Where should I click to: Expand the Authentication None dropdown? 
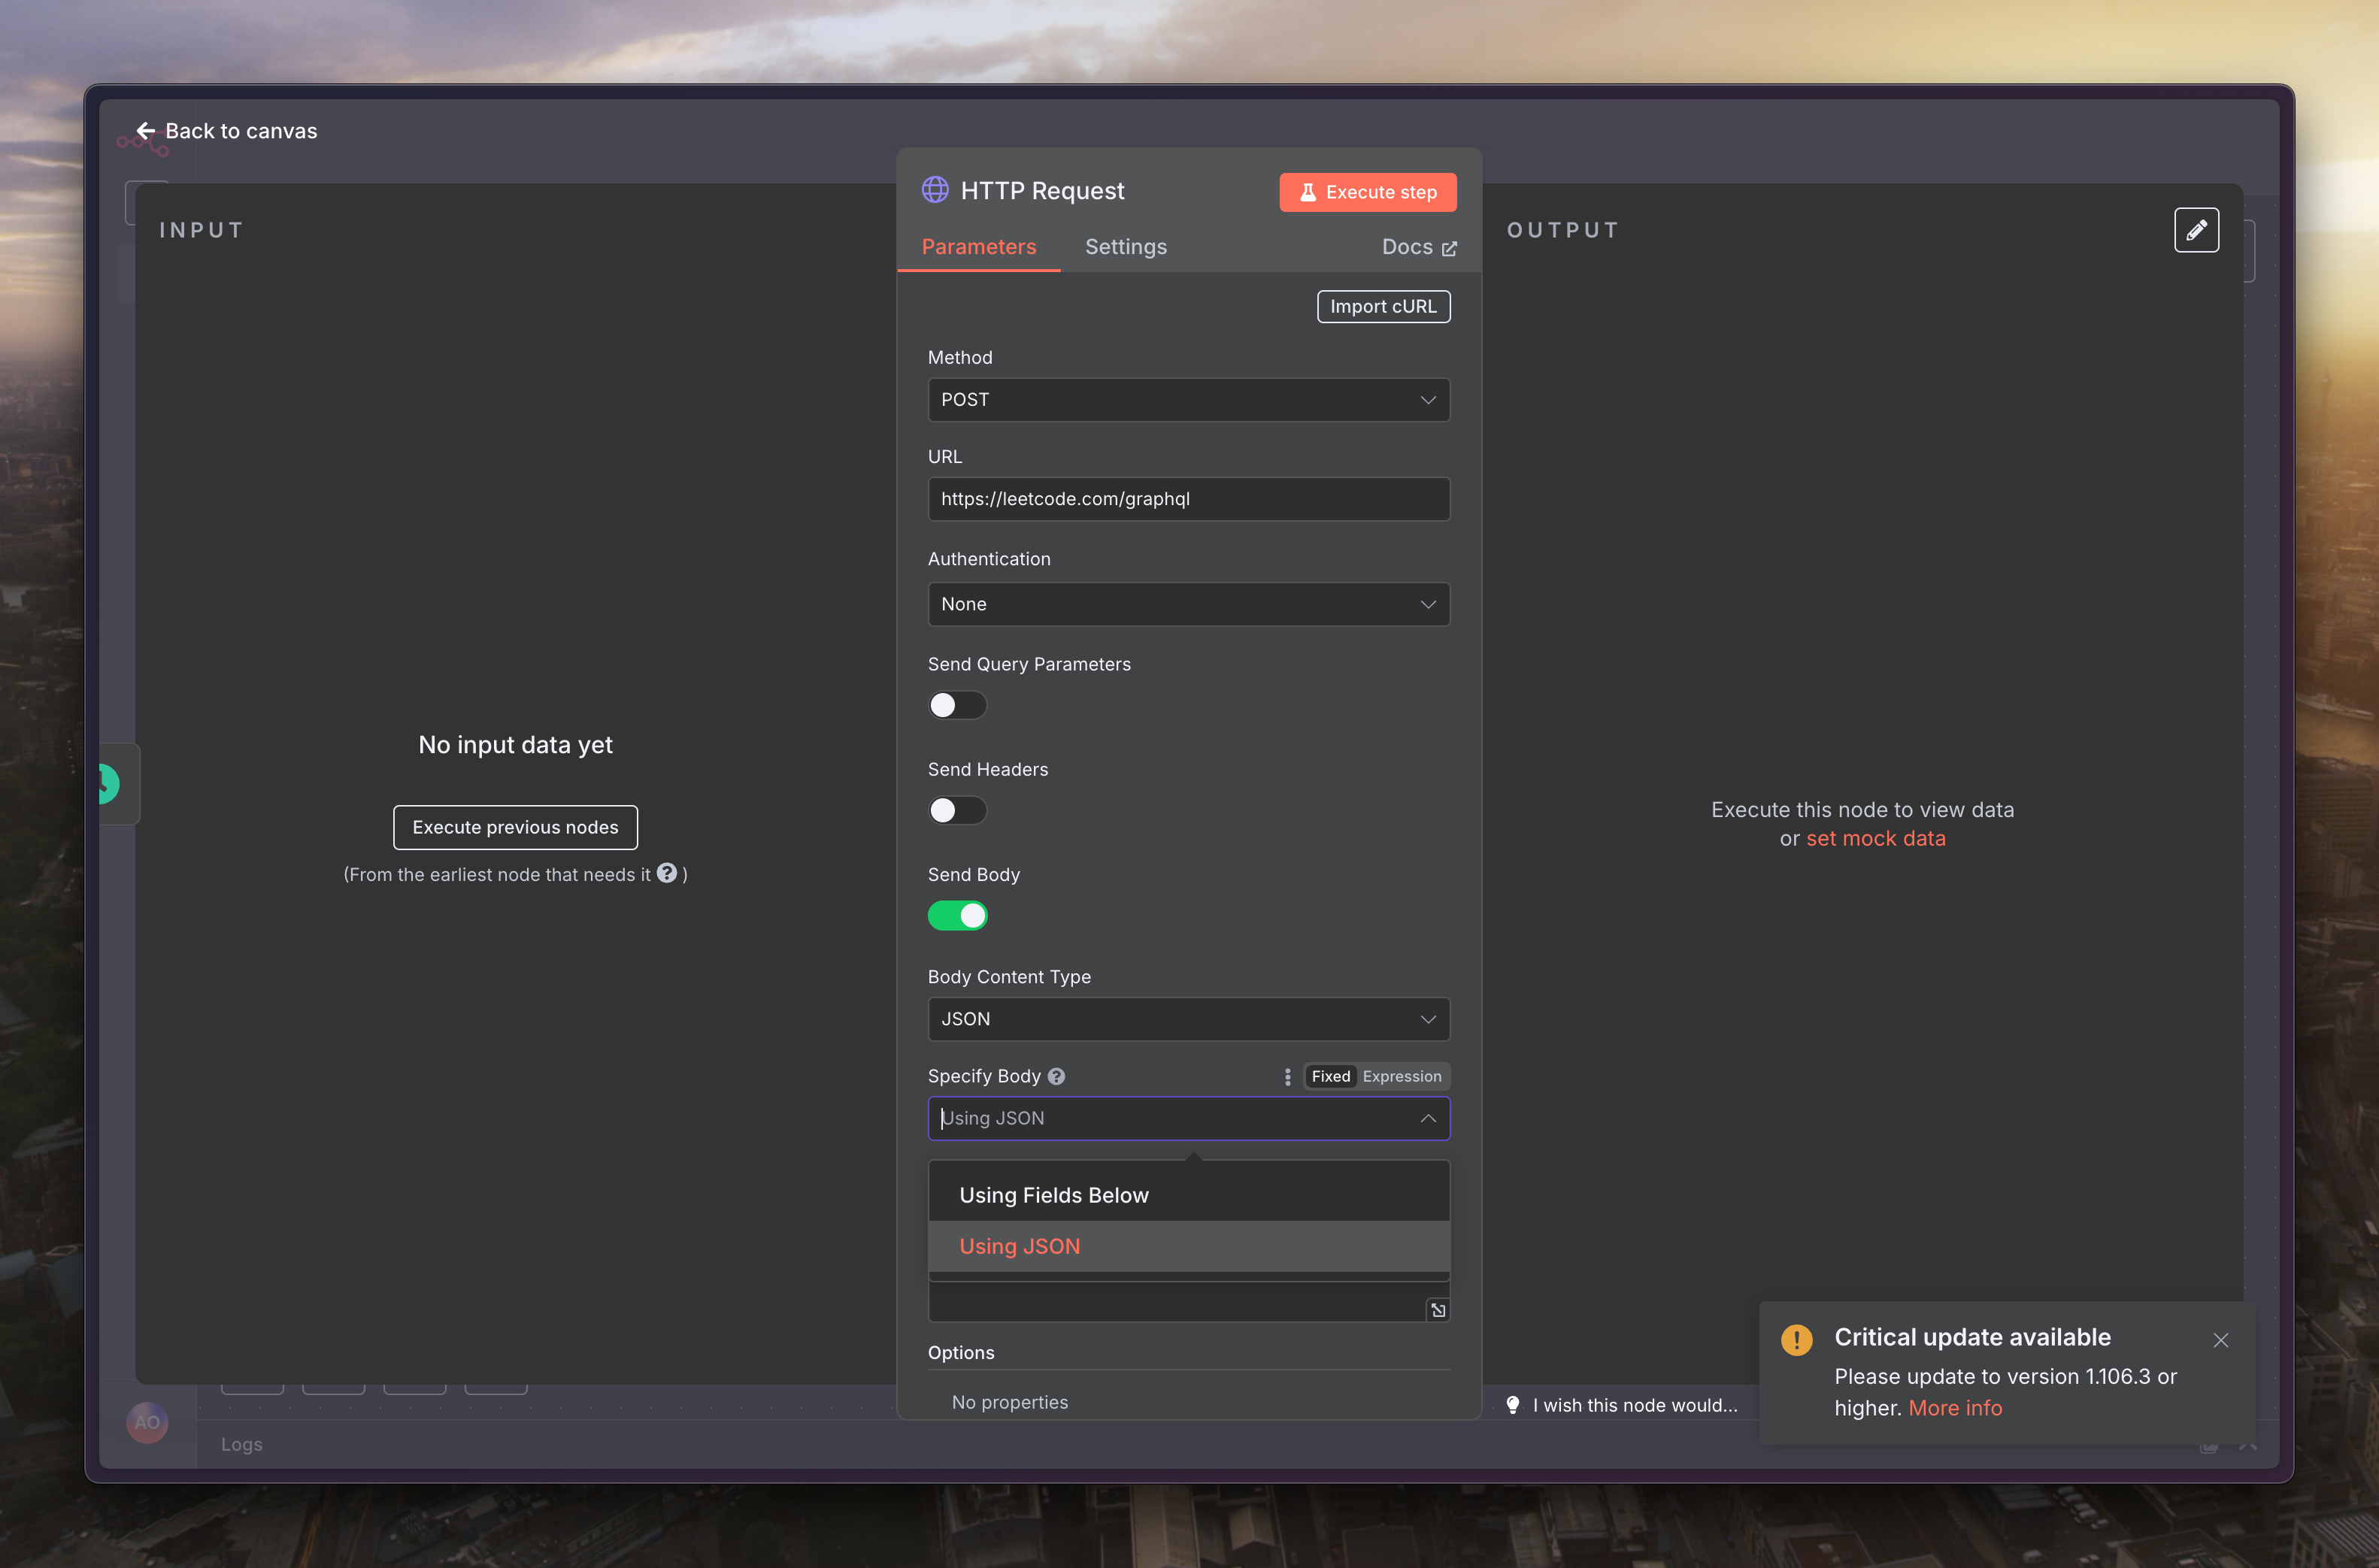pos(1188,604)
